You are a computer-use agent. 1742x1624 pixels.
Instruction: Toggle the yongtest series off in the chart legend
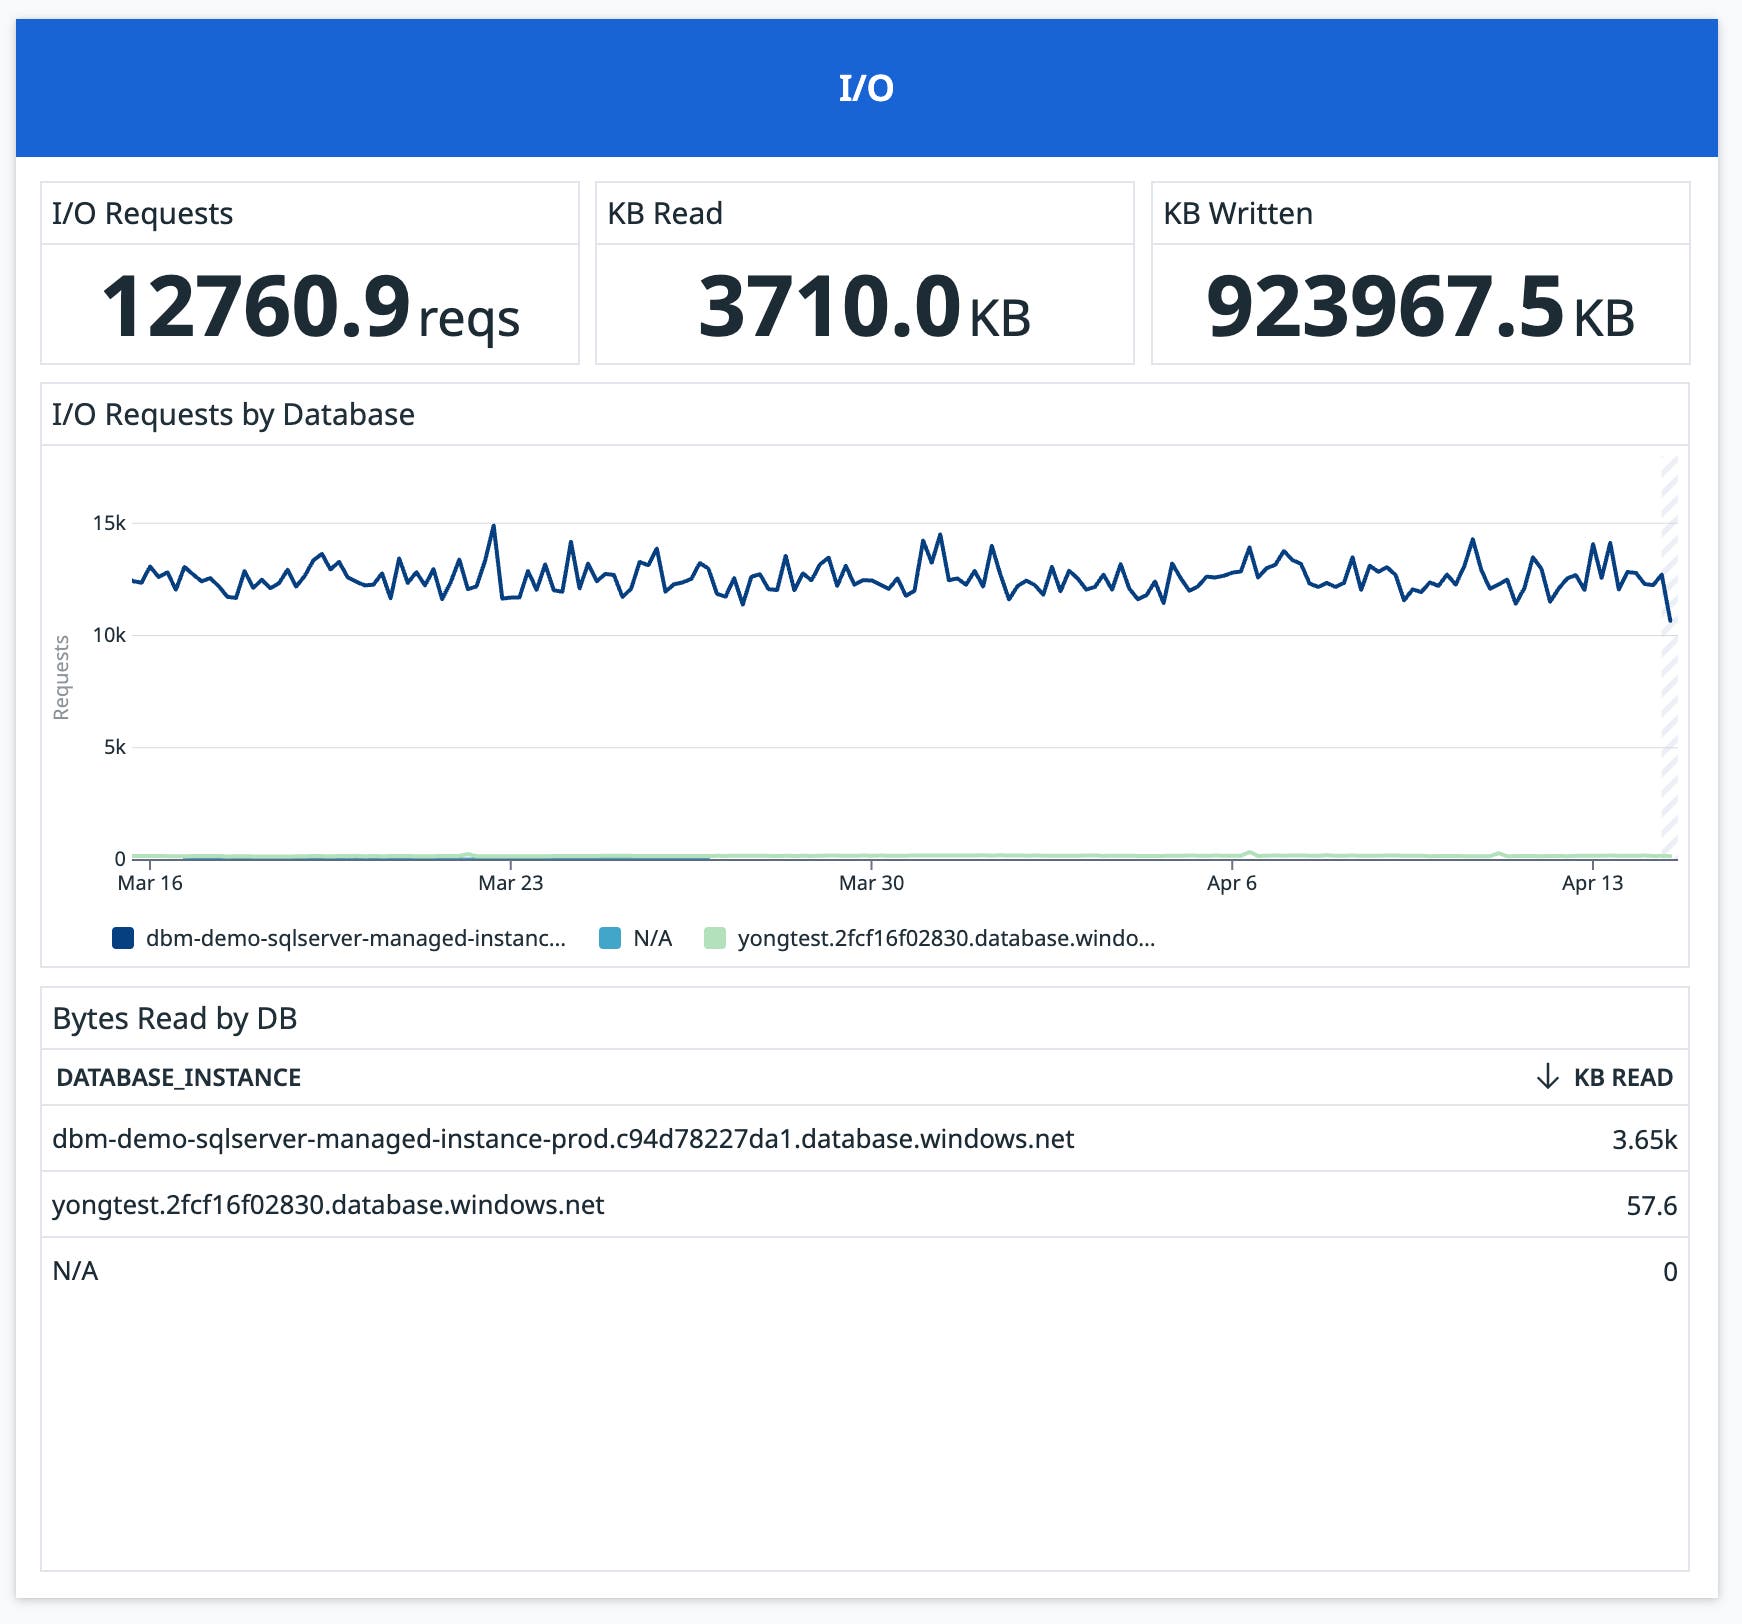coord(945,938)
